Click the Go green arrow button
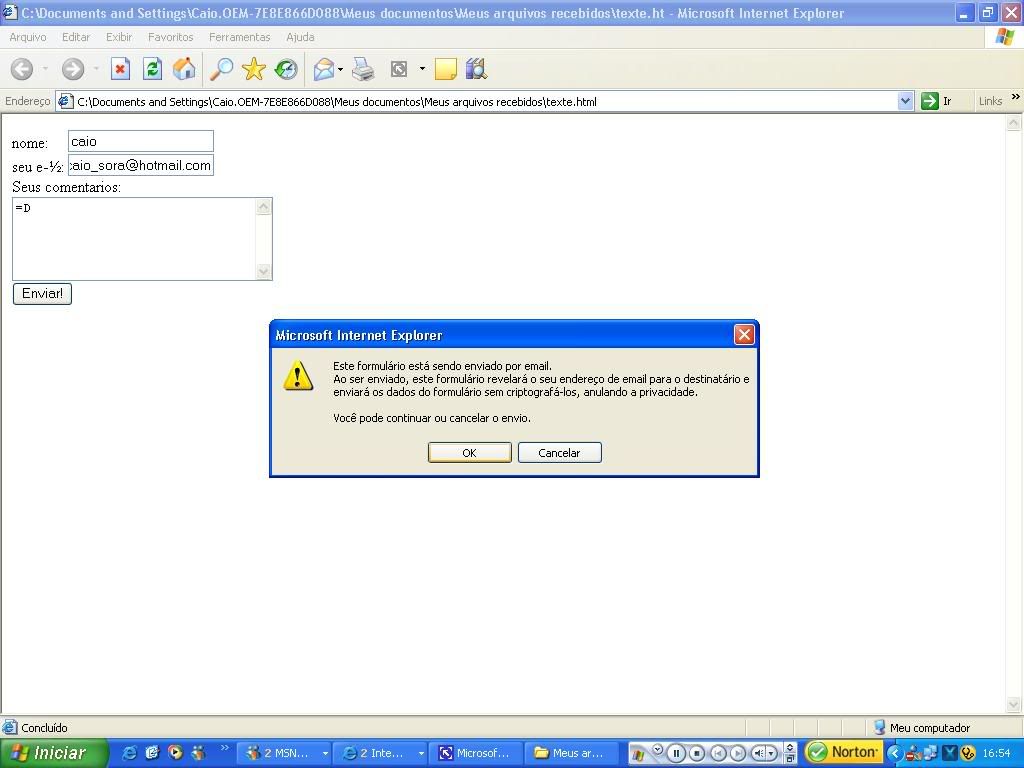The height and width of the screenshot is (768, 1024). tap(929, 101)
